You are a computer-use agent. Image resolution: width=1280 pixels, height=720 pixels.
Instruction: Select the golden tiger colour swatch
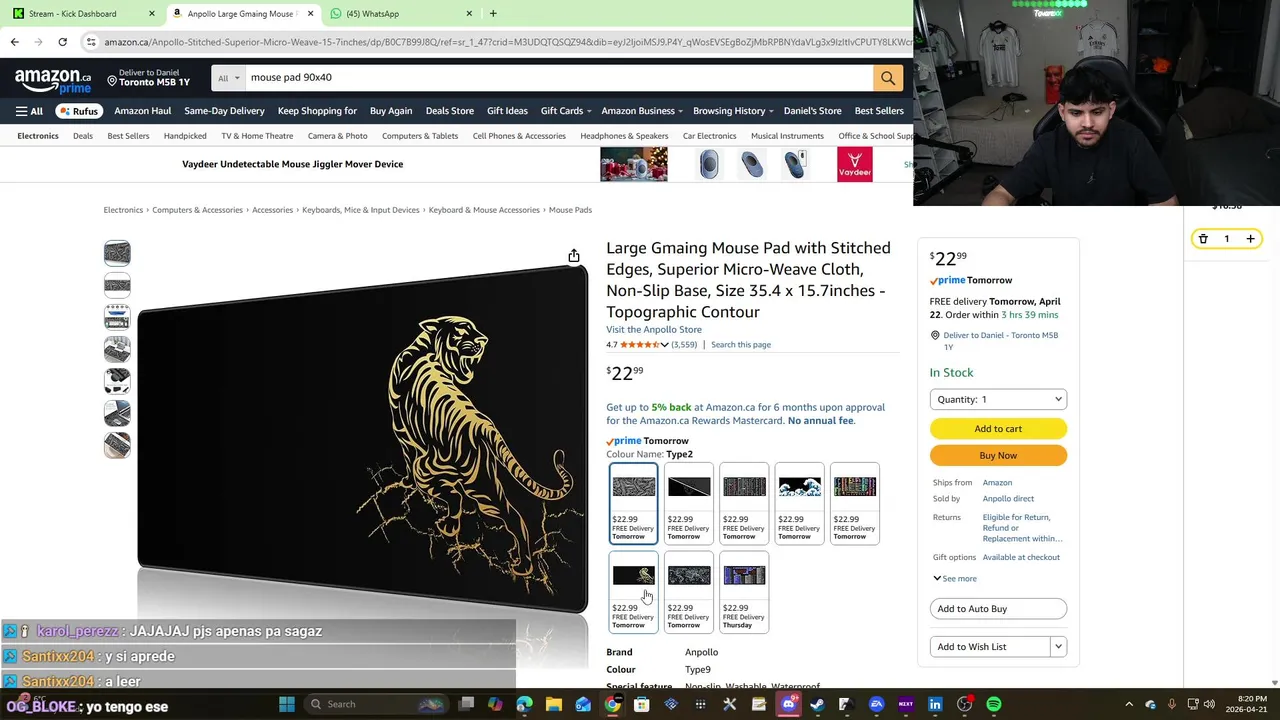634,592
